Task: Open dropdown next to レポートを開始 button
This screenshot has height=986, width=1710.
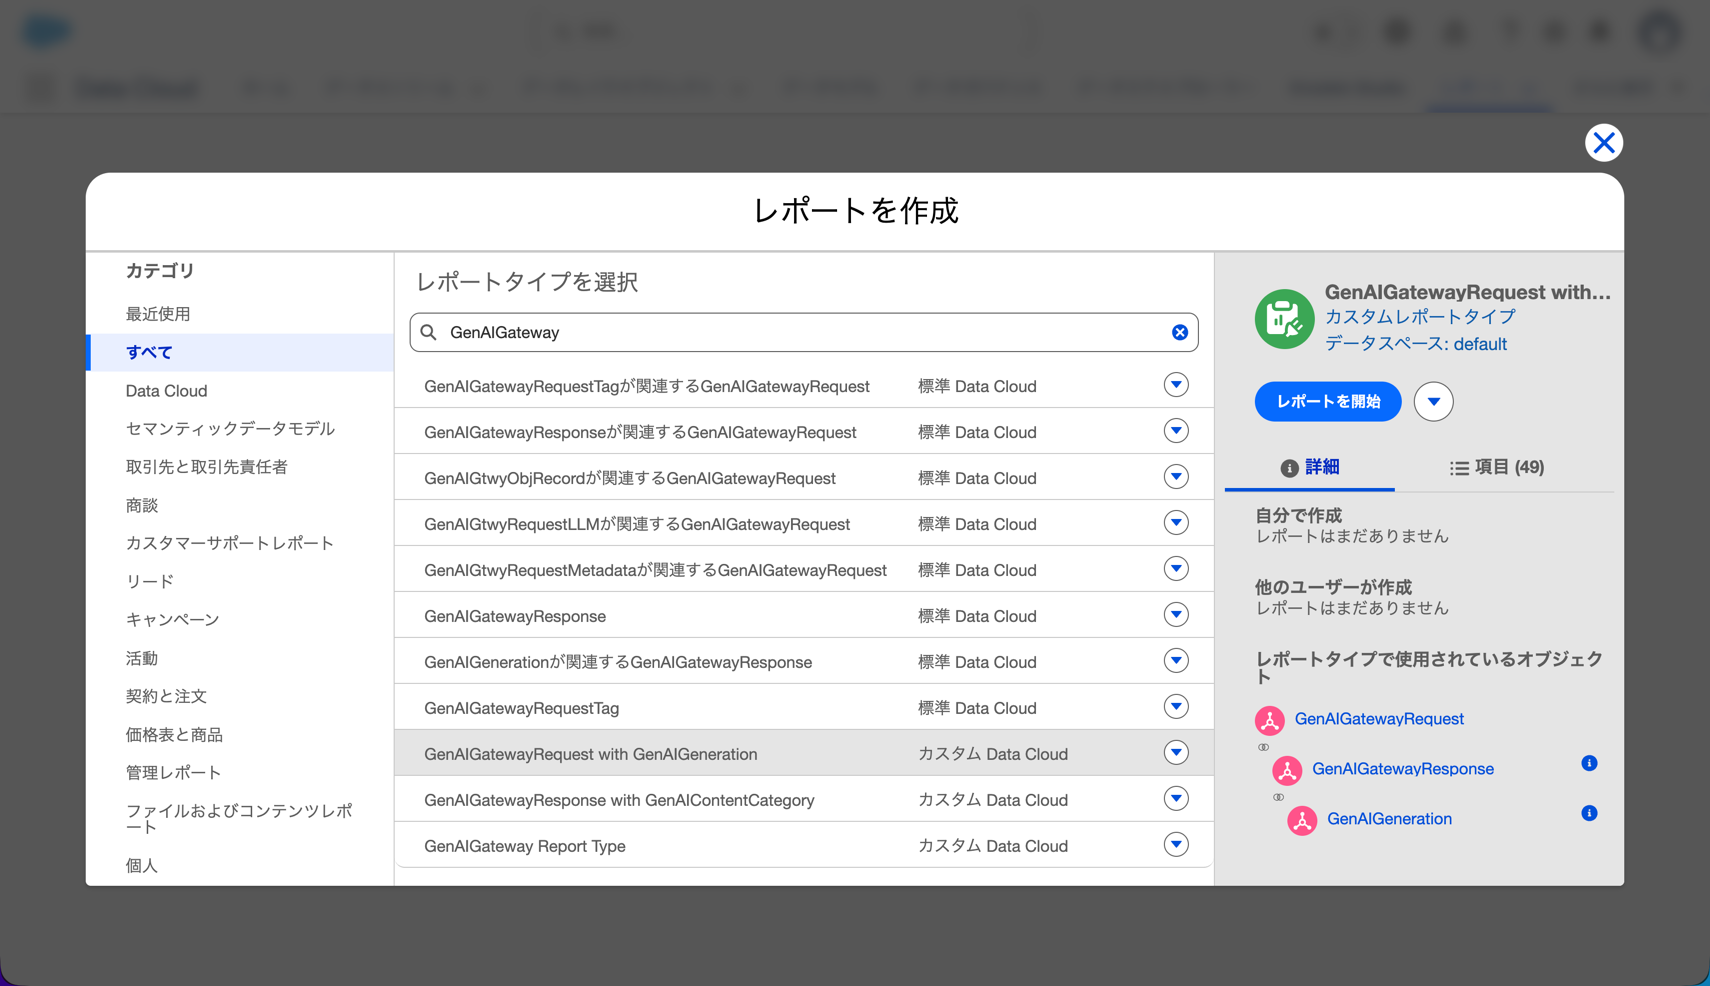Action: click(x=1433, y=402)
